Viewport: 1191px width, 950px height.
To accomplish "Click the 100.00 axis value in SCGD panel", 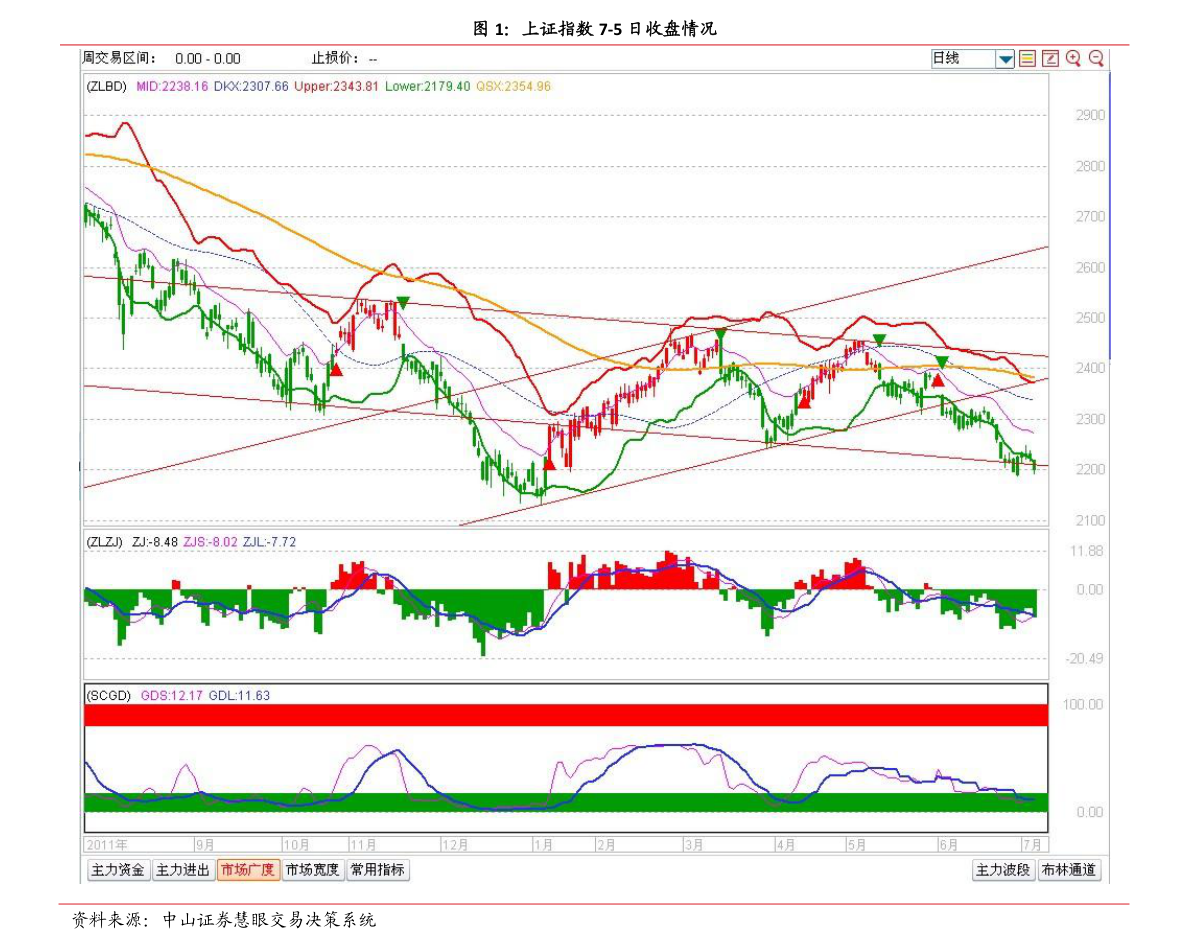I will (1083, 705).
